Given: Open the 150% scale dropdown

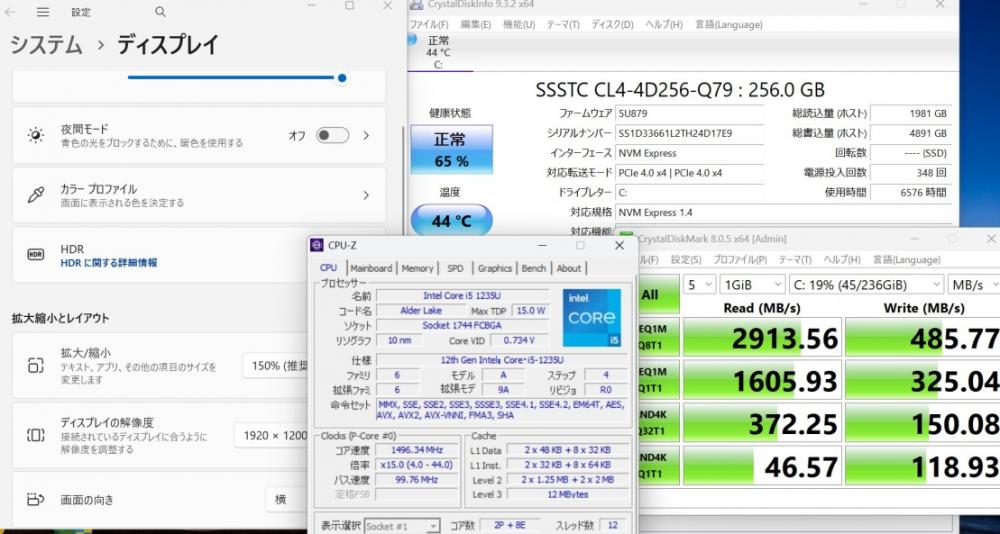Looking at the screenshot, I should click(x=276, y=366).
